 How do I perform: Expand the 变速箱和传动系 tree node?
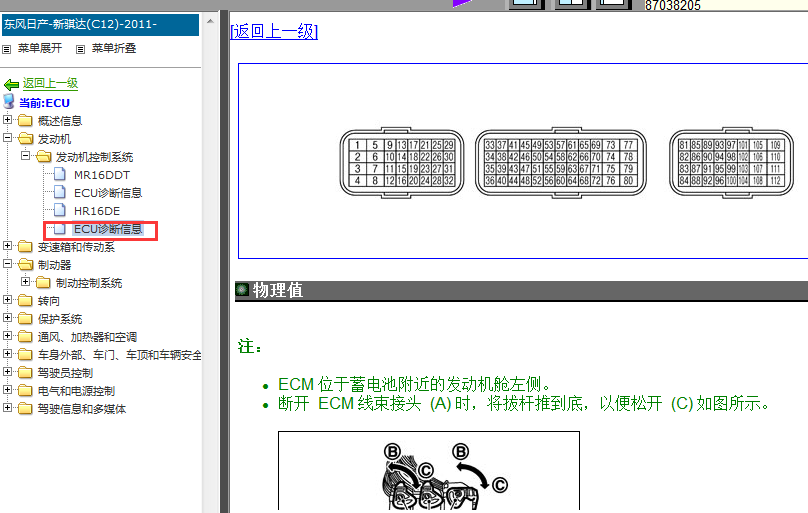pos(7,246)
